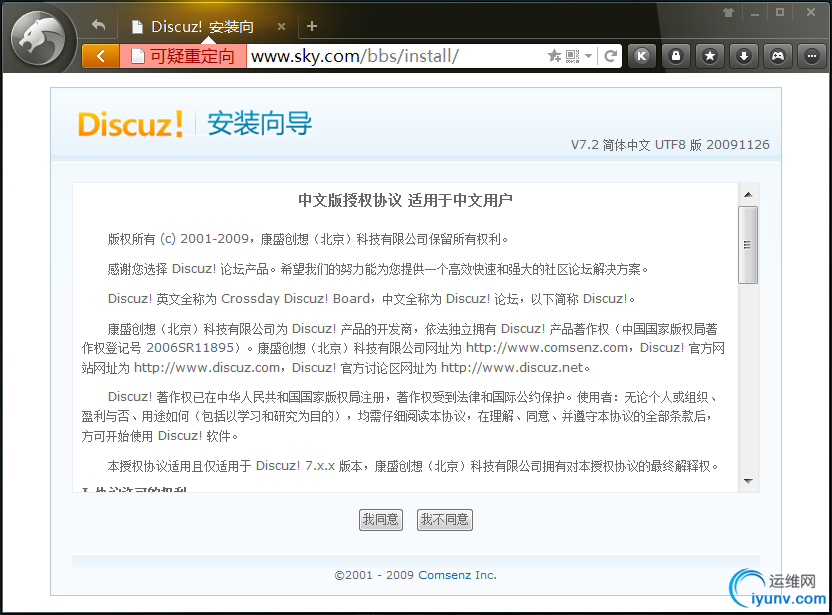Viewport: 832px width, 615px height.
Task: Click the 安装向导 title text
Action: 259,124
